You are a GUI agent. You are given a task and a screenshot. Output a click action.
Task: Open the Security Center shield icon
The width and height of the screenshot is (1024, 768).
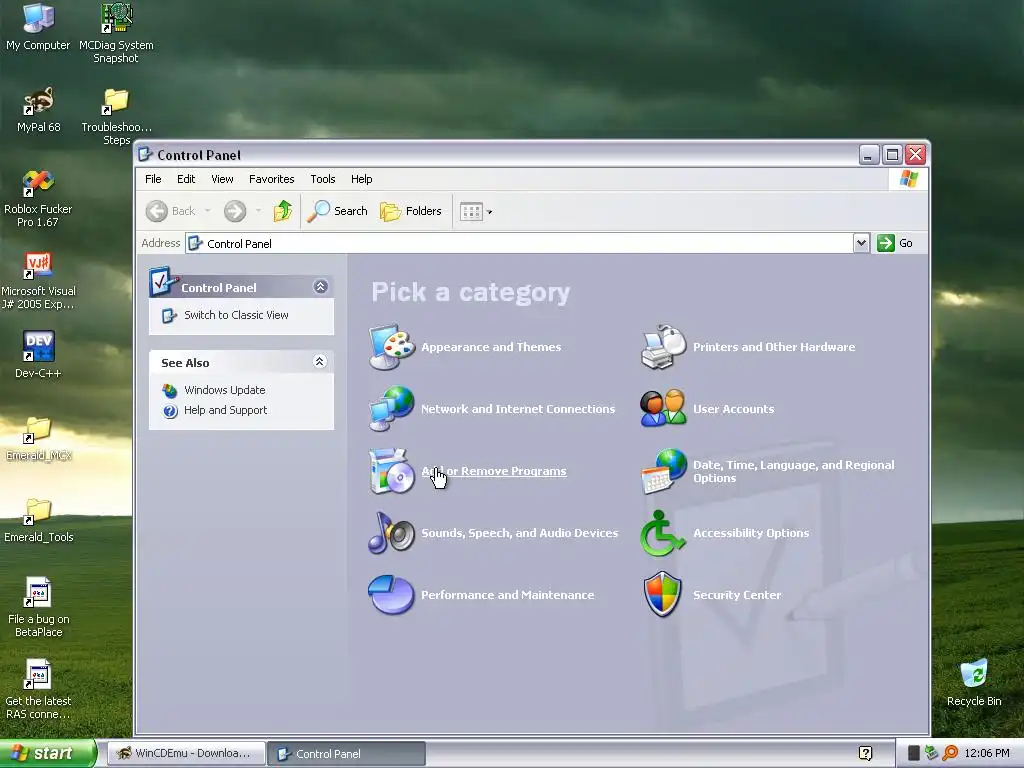[x=664, y=594]
